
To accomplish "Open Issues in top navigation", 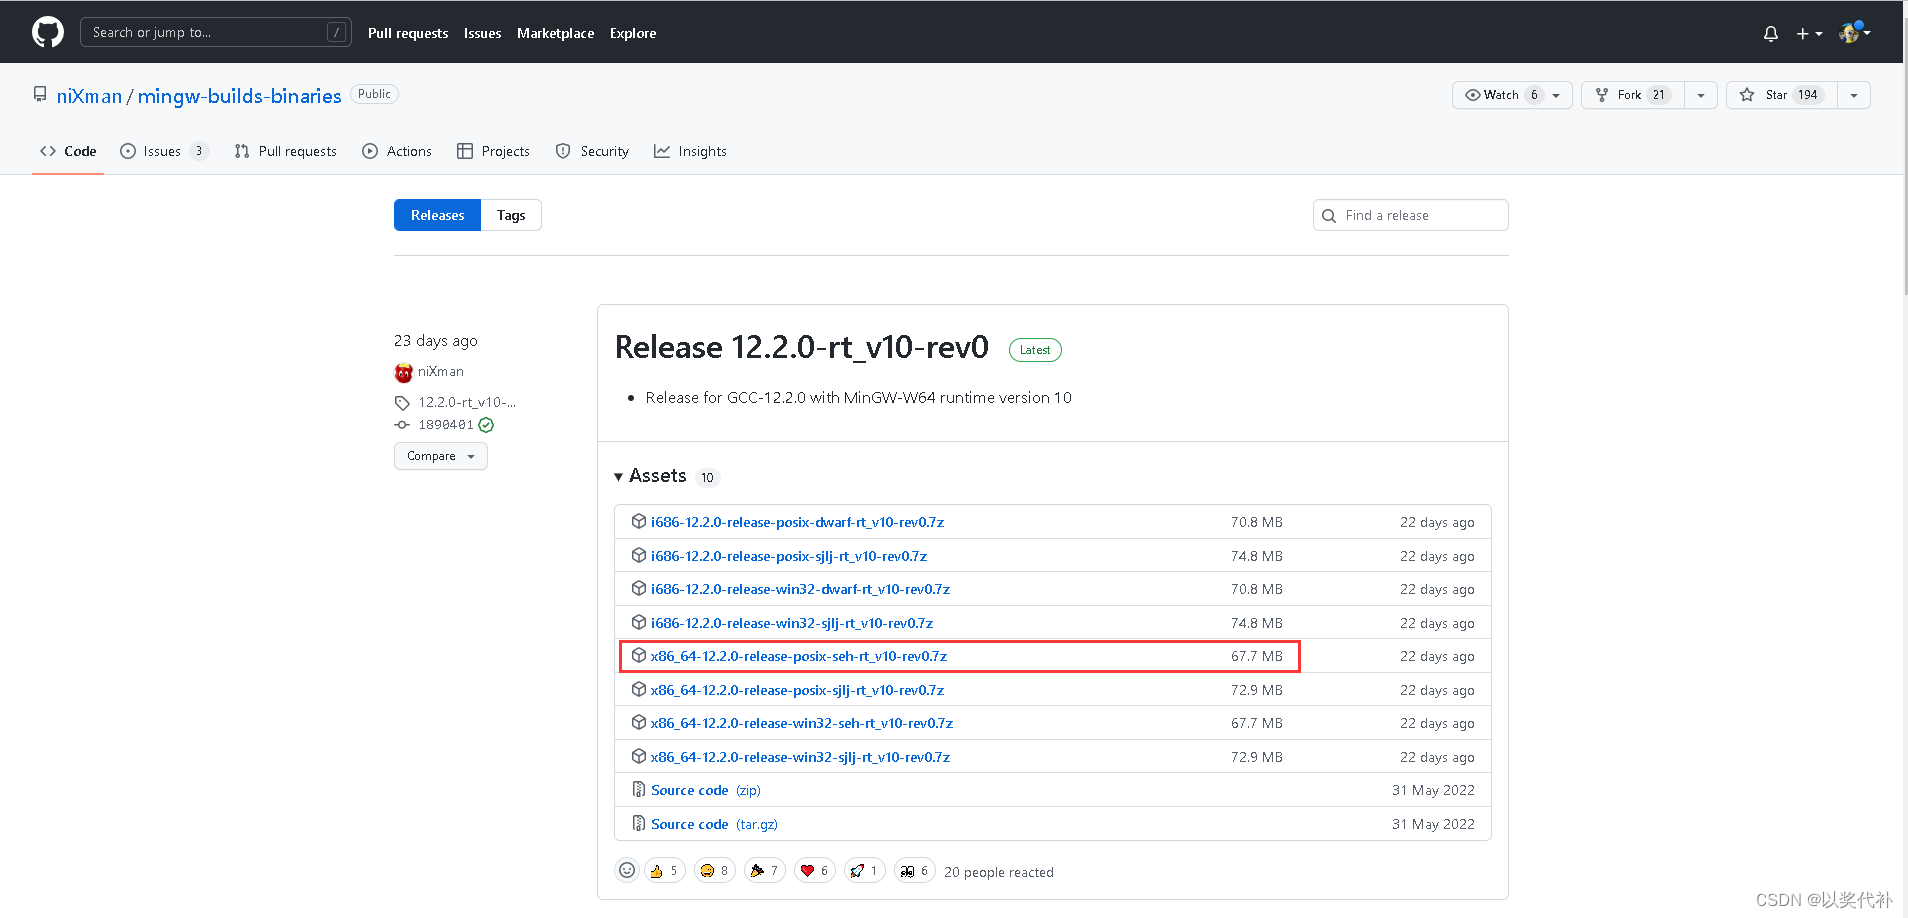I will pyautogui.click(x=482, y=33).
